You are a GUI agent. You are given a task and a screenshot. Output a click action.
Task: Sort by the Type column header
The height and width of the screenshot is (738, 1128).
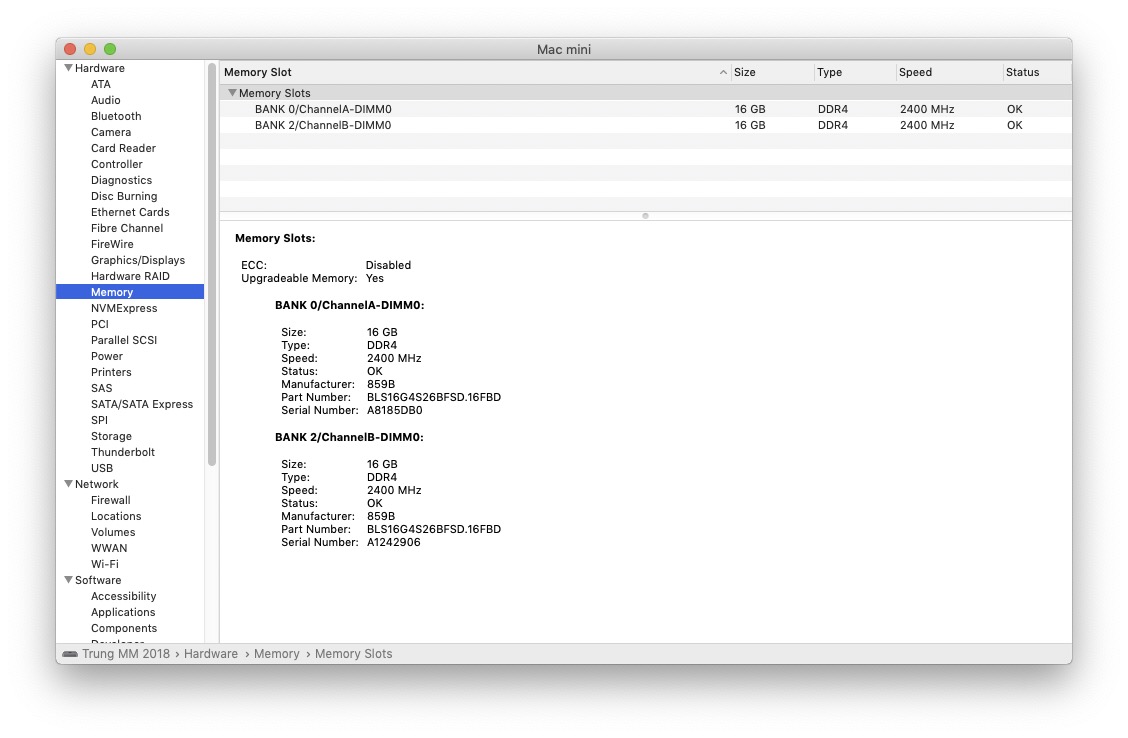tap(855, 72)
